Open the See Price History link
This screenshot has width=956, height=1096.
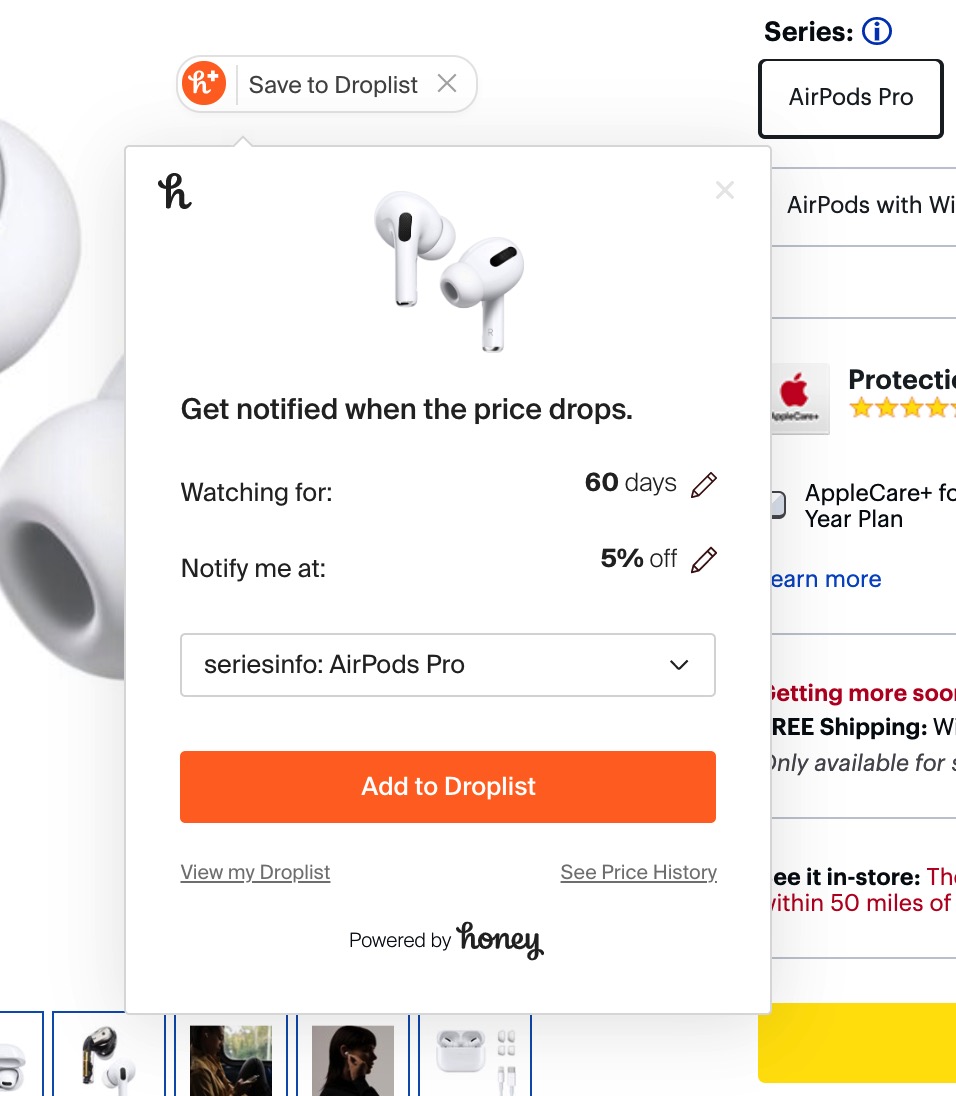click(638, 873)
